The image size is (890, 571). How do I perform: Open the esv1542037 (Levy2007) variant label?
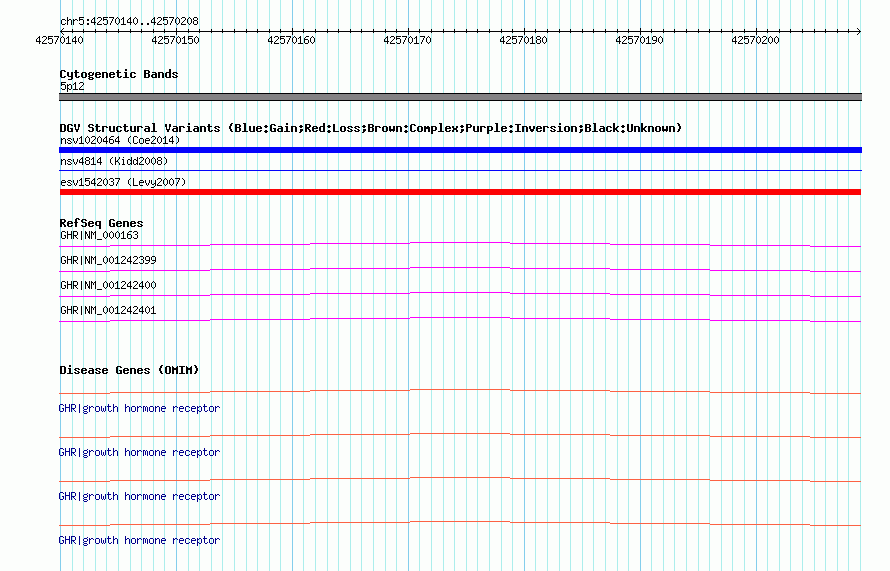pos(123,182)
